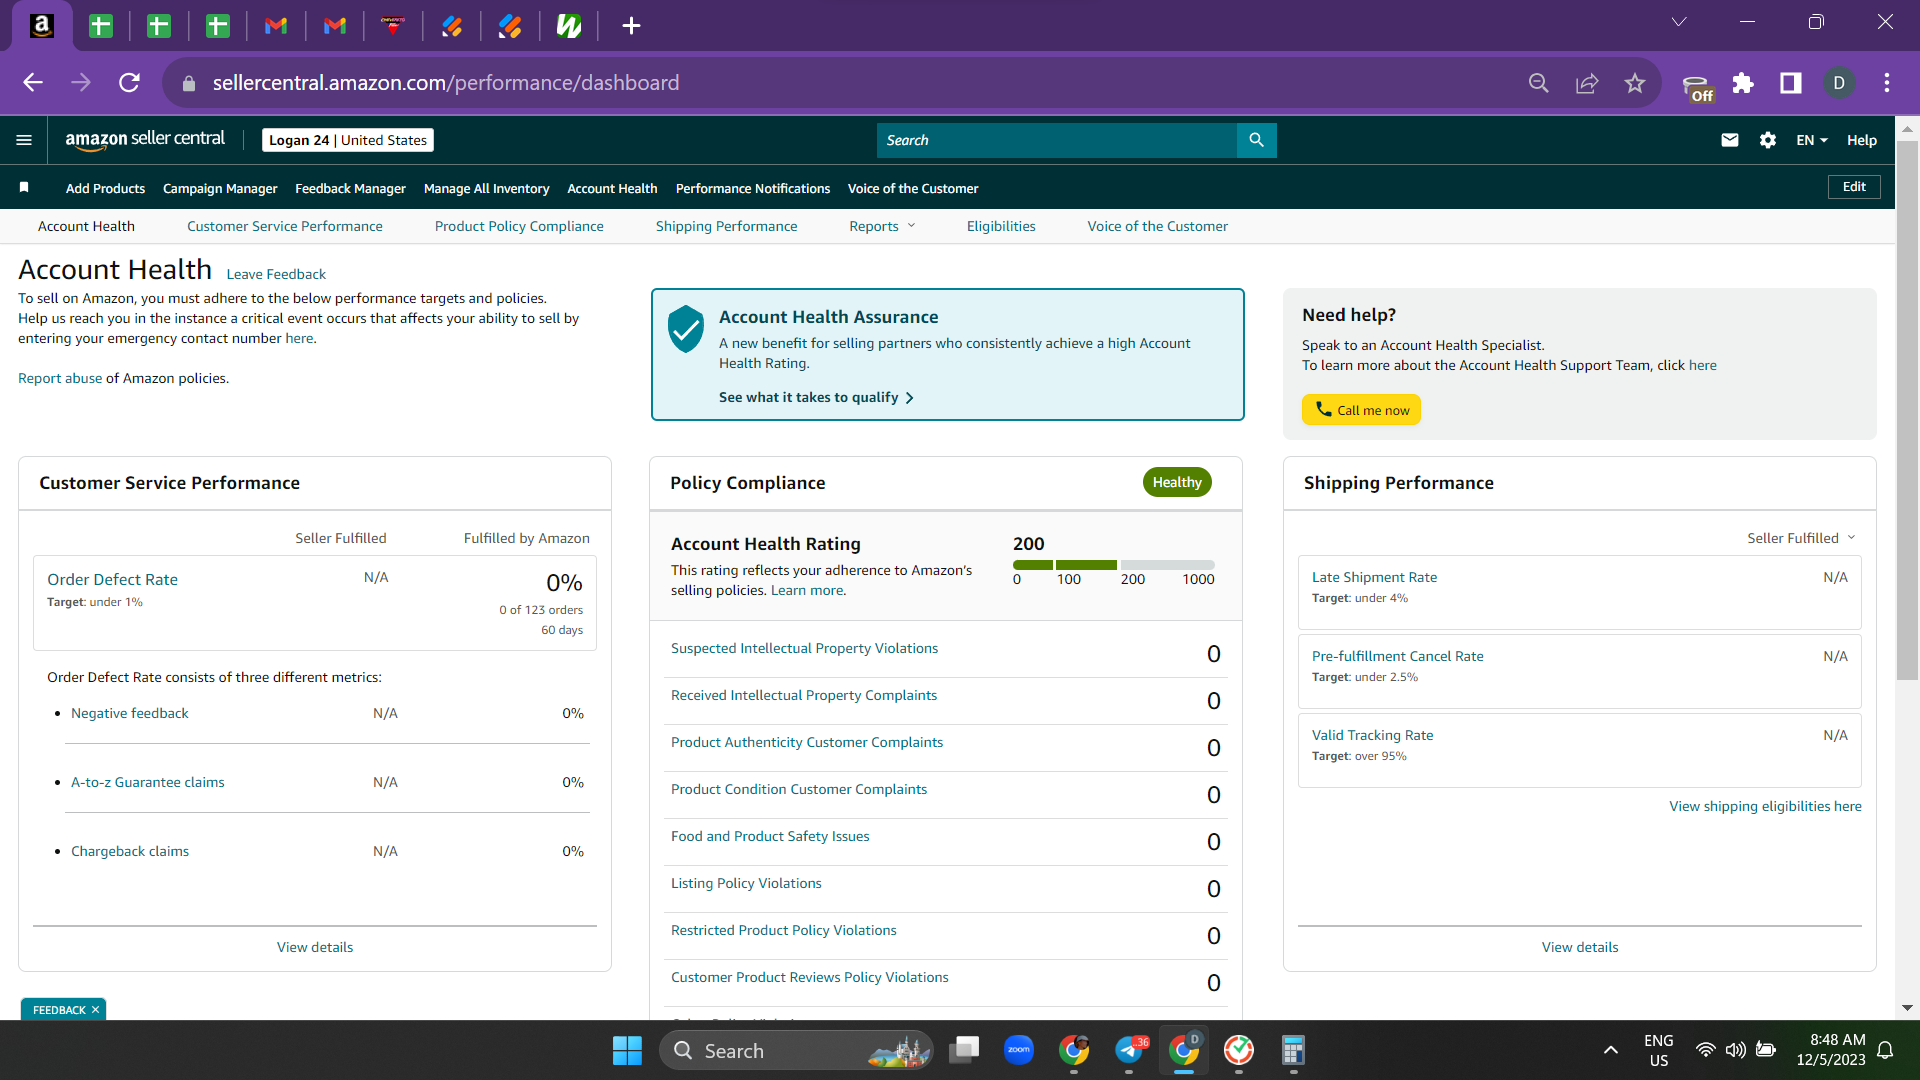Show hidden system tray icons chevron

click(x=1610, y=1050)
